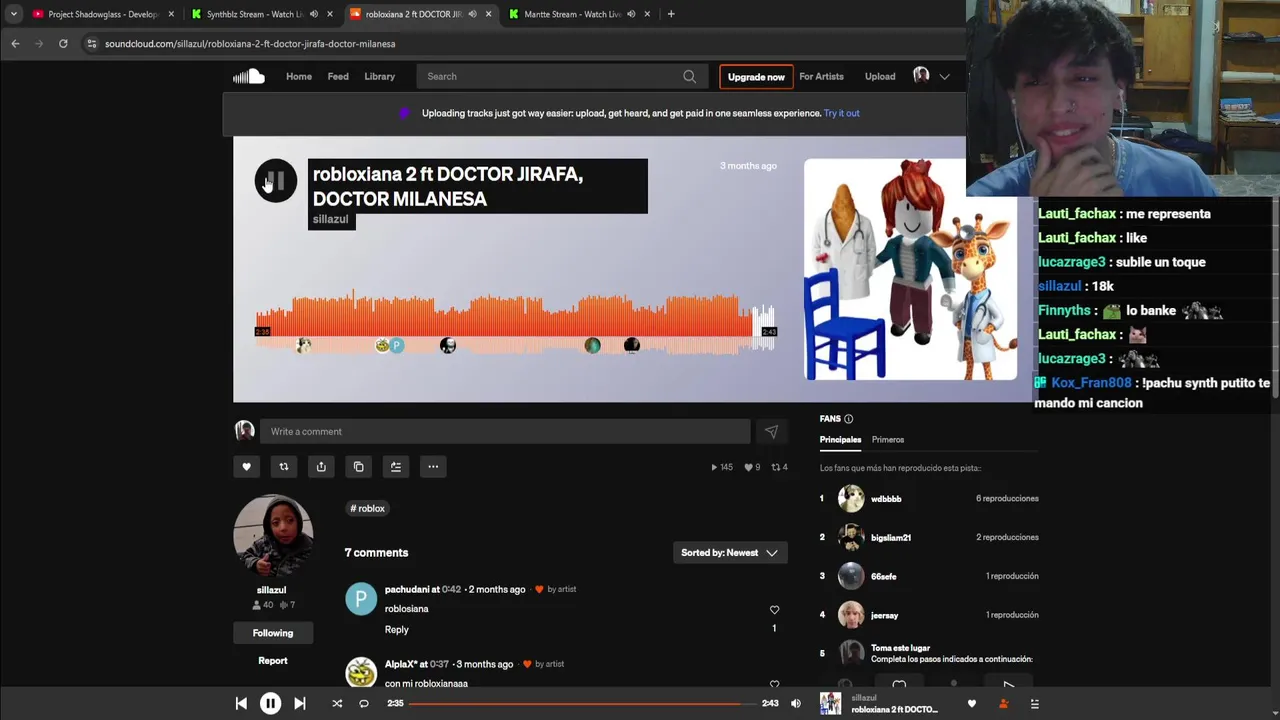Screen dimensions: 1280x720
Task: Open the tab search dropdown in the browser
Action: coord(13,14)
